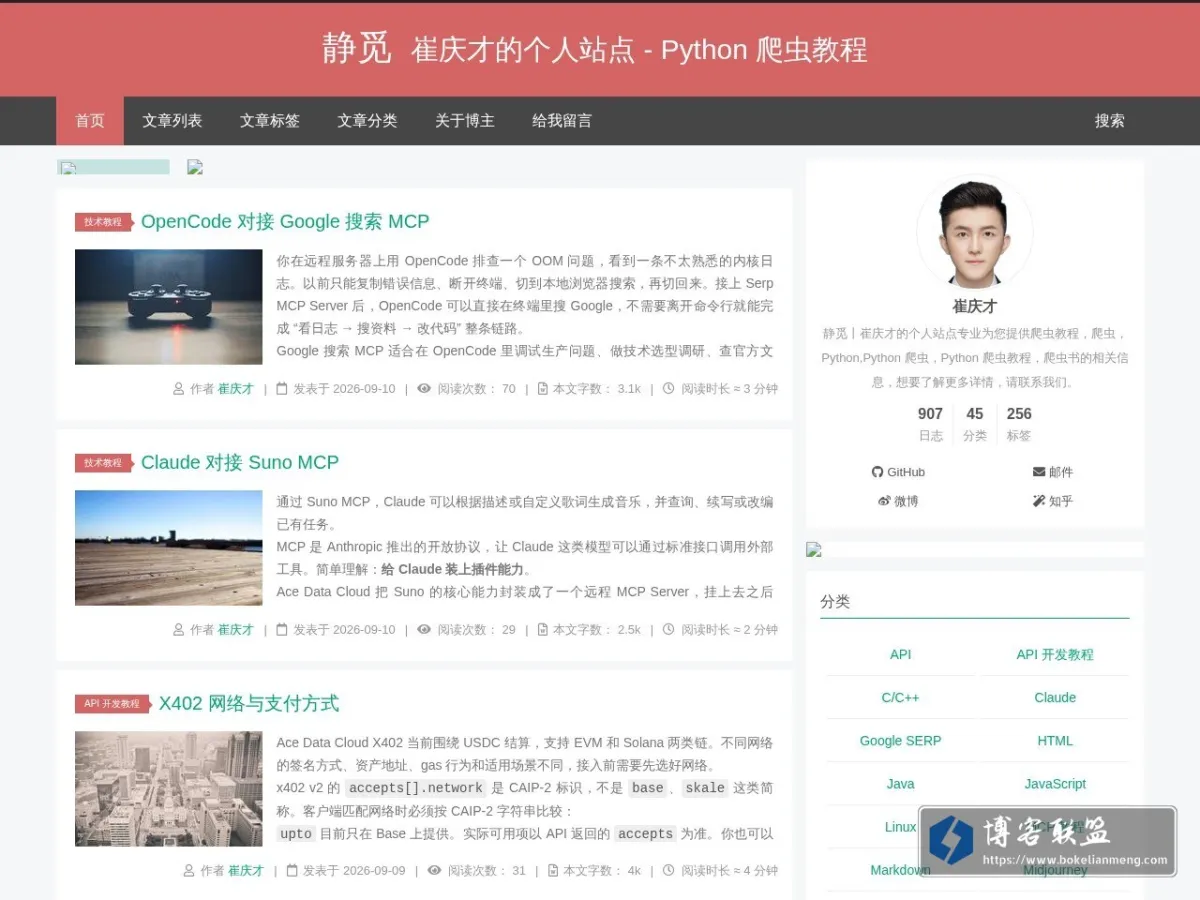
Task: Click the game controller thumbnail image
Action: (x=169, y=307)
